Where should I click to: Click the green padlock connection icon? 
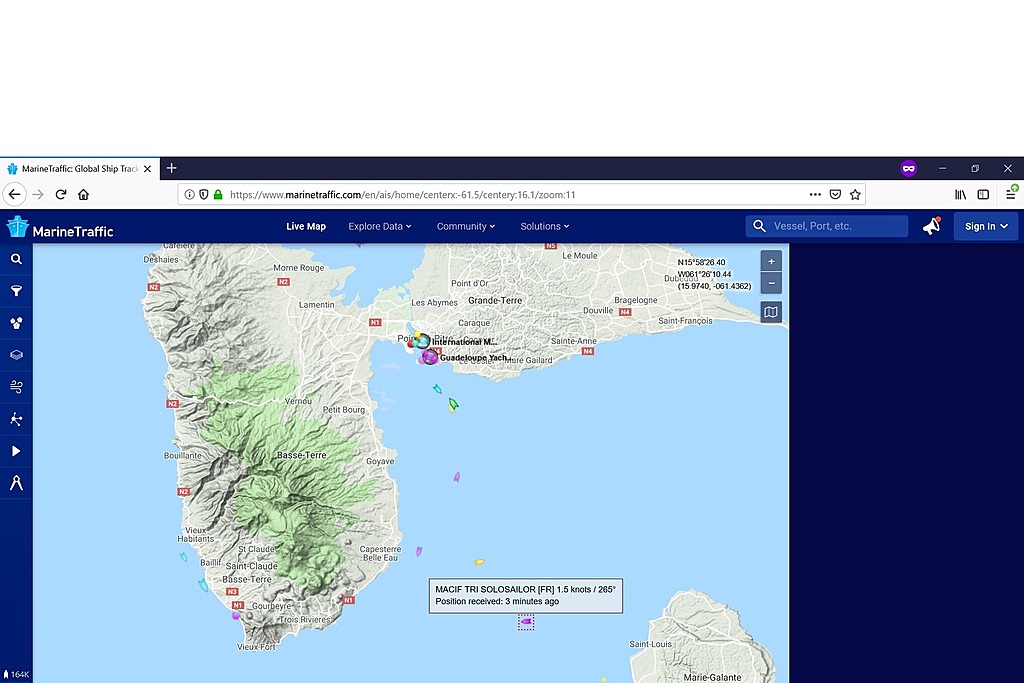click(x=218, y=195)
